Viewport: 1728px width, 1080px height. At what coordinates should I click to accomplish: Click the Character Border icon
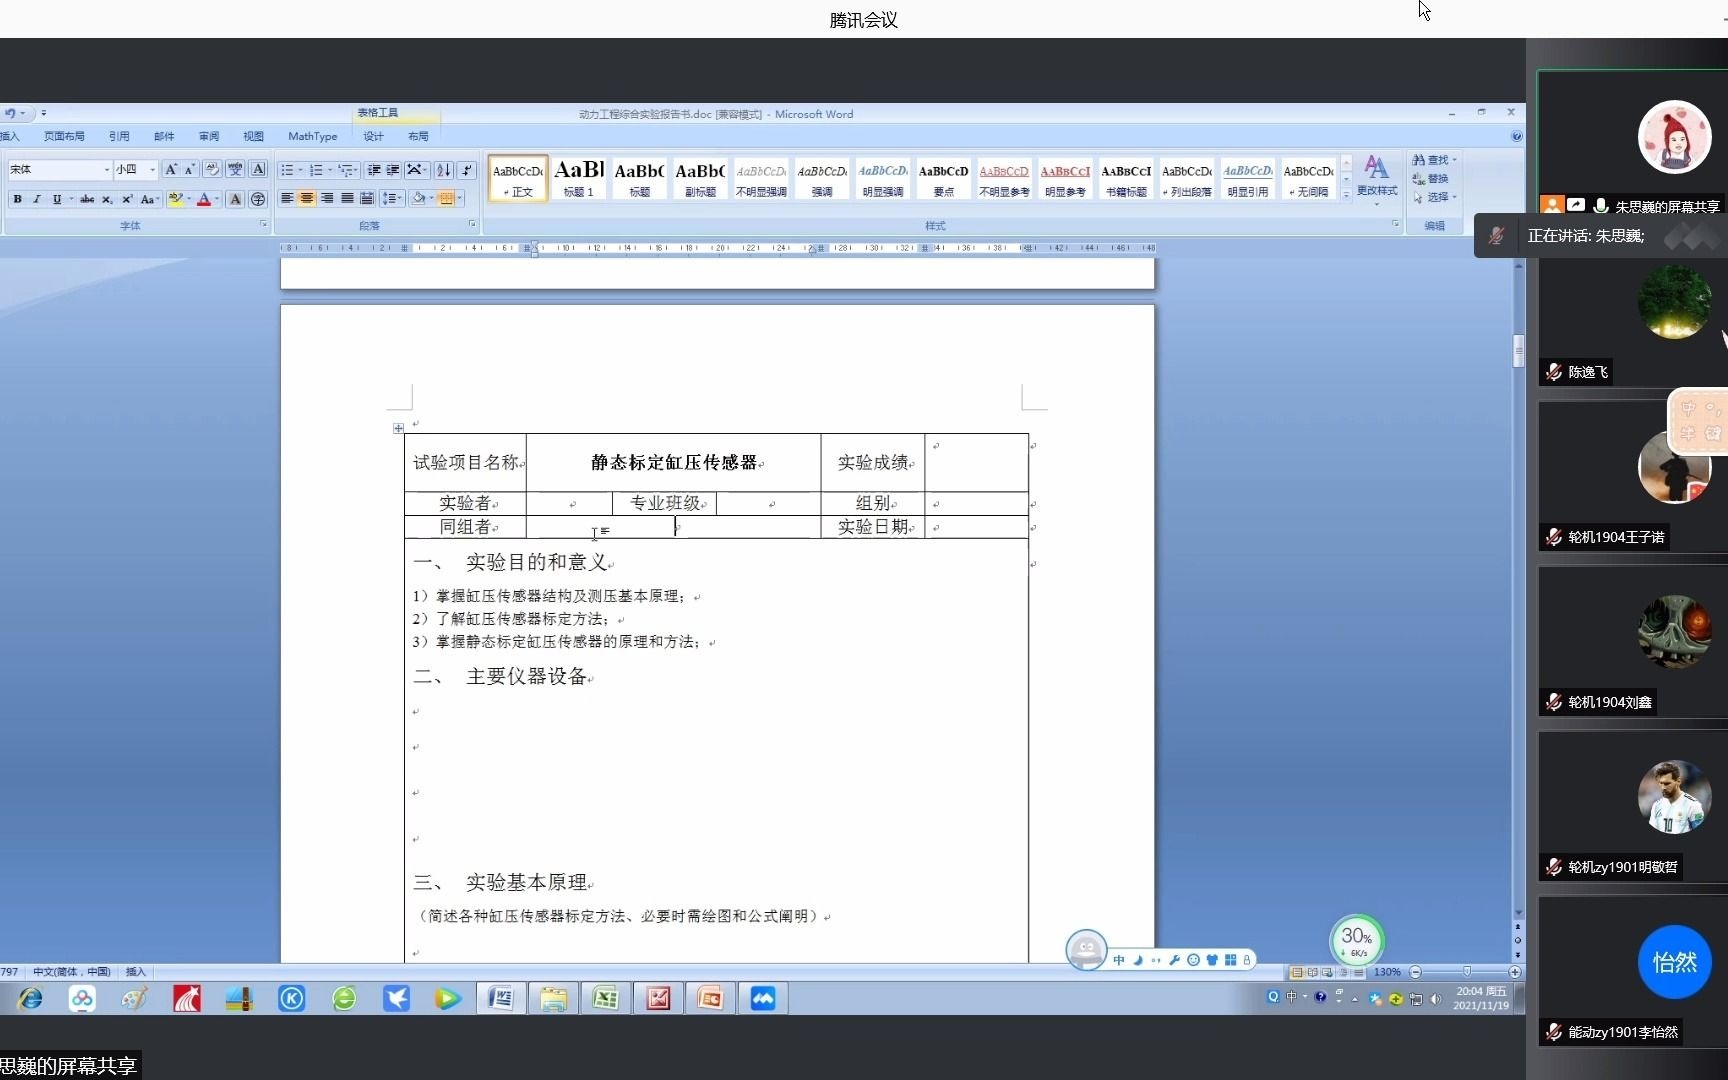click(258, 169)
